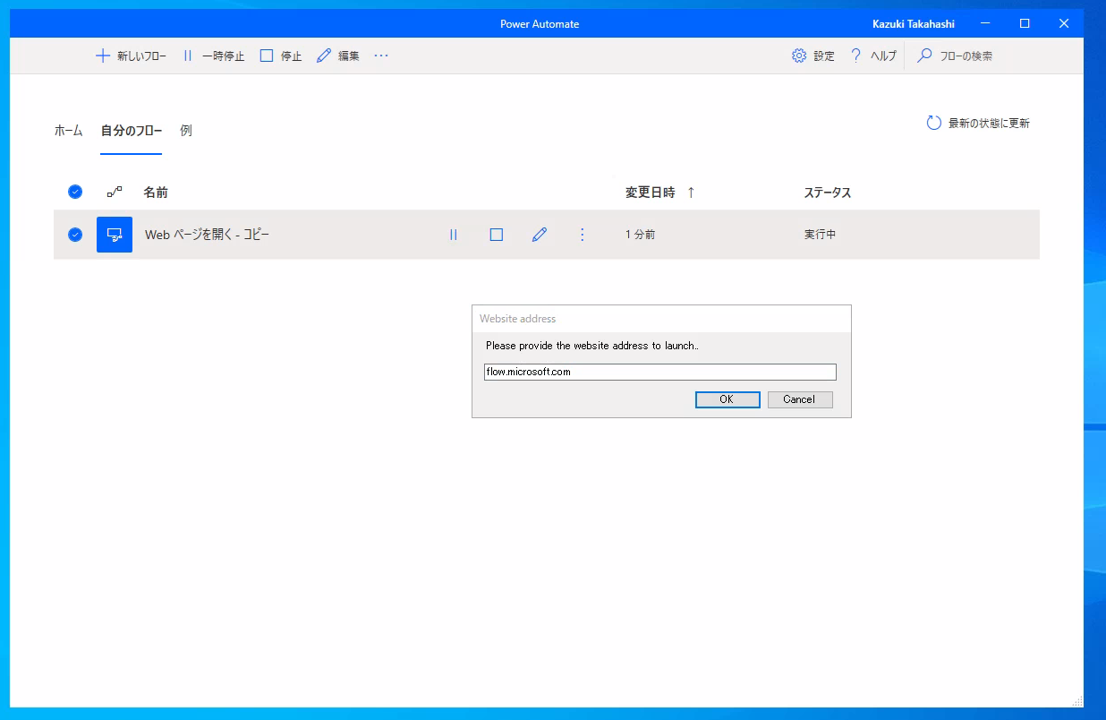Click the desktop flow type icon
The width and height of the screenshot is (1106, 720).
tap(114, 234)
